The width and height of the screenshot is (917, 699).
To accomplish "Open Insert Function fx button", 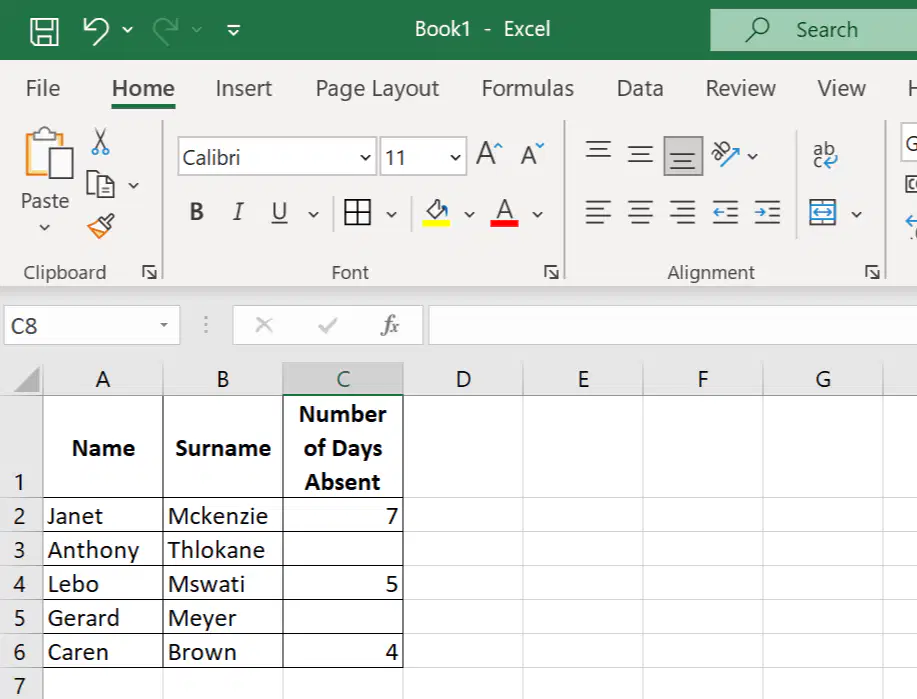I will coord(389,325).
